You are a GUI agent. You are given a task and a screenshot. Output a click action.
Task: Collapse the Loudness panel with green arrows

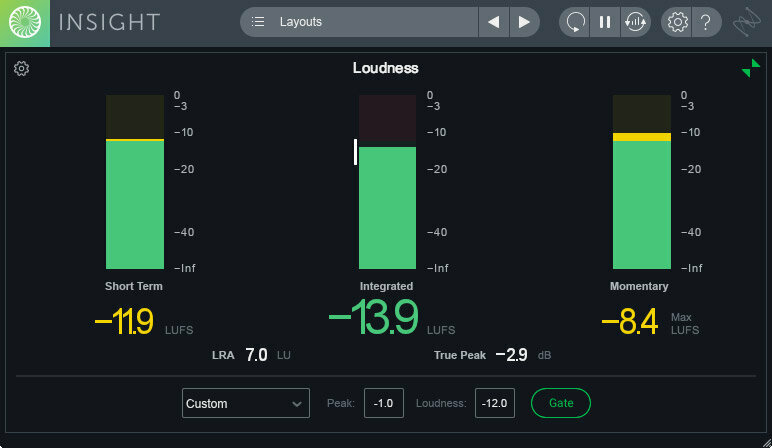751,68
